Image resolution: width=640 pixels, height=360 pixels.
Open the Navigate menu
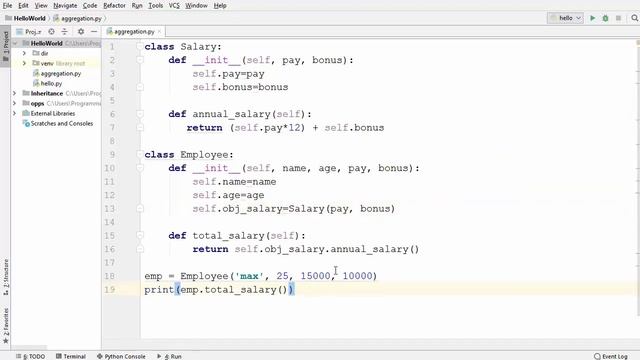click(65, 6)
